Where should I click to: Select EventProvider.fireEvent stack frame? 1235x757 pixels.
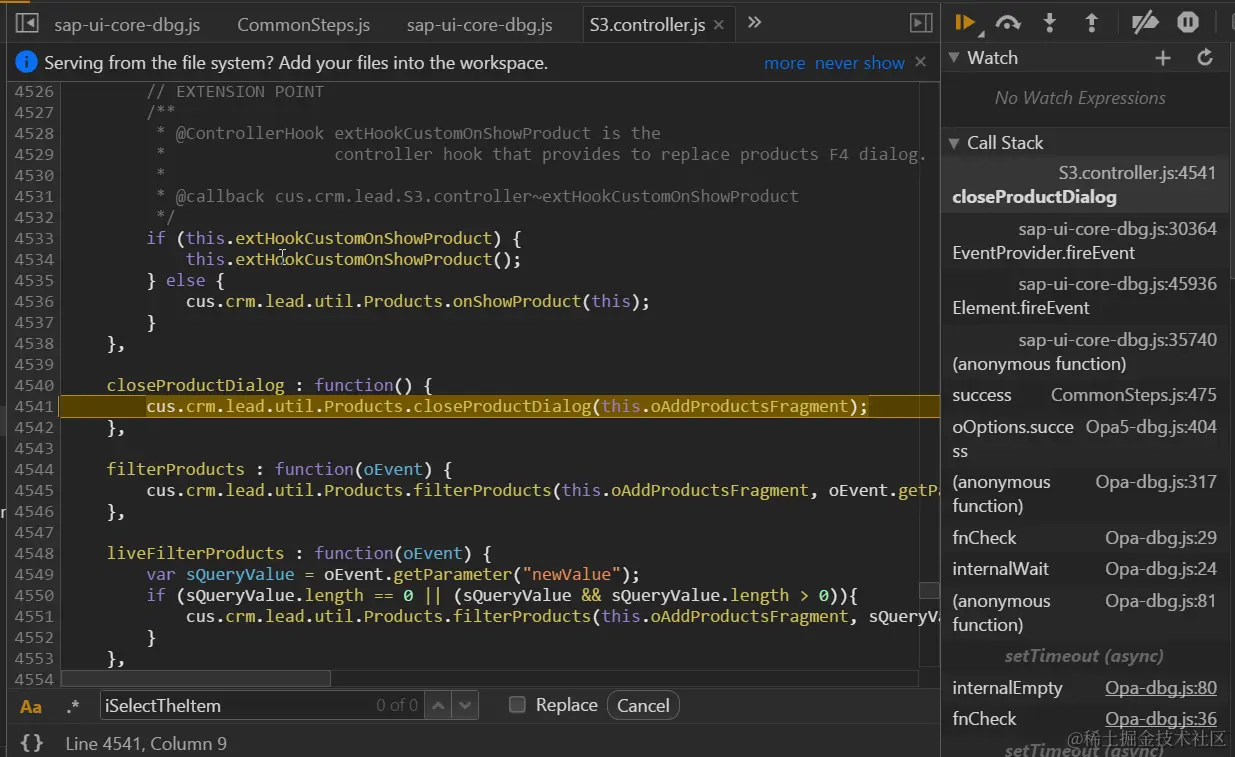pyautogui.click(x=1085, y=241)
